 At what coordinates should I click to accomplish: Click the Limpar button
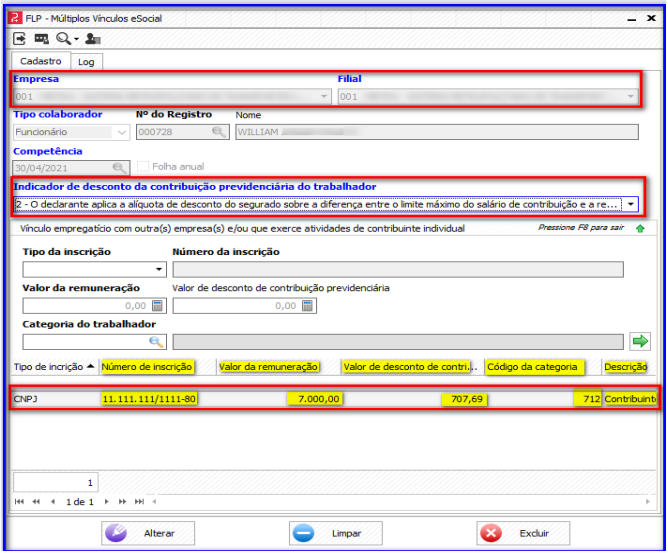[x=336, y=533]
